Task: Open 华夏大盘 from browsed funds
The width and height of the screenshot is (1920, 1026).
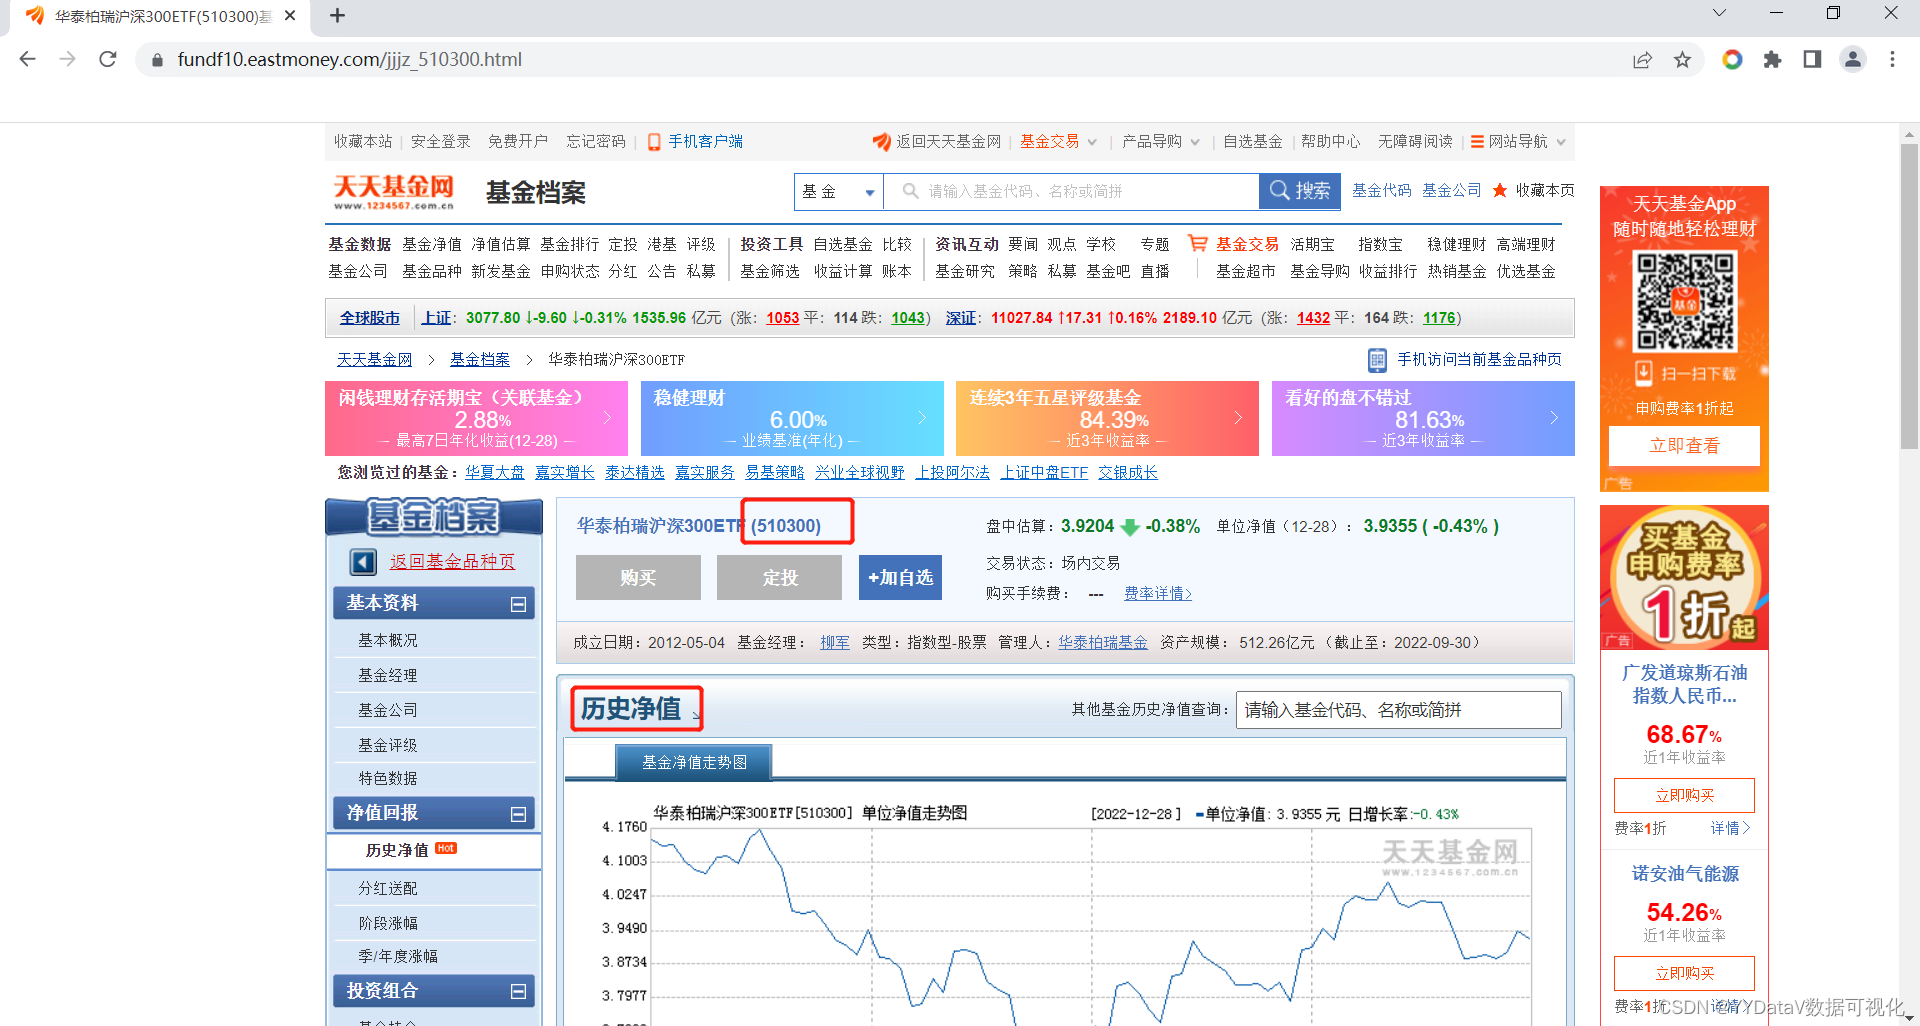Action: 494,473
